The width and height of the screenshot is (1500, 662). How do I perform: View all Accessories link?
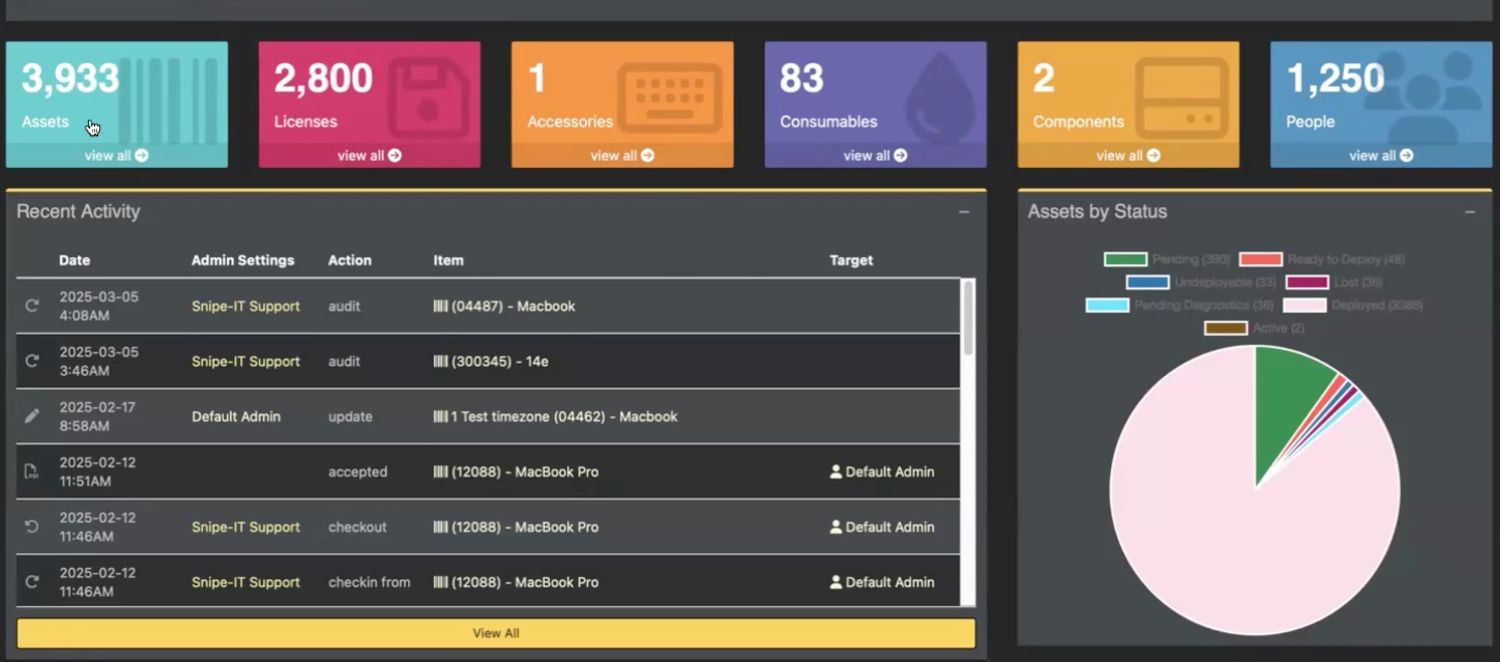[622, 155]
